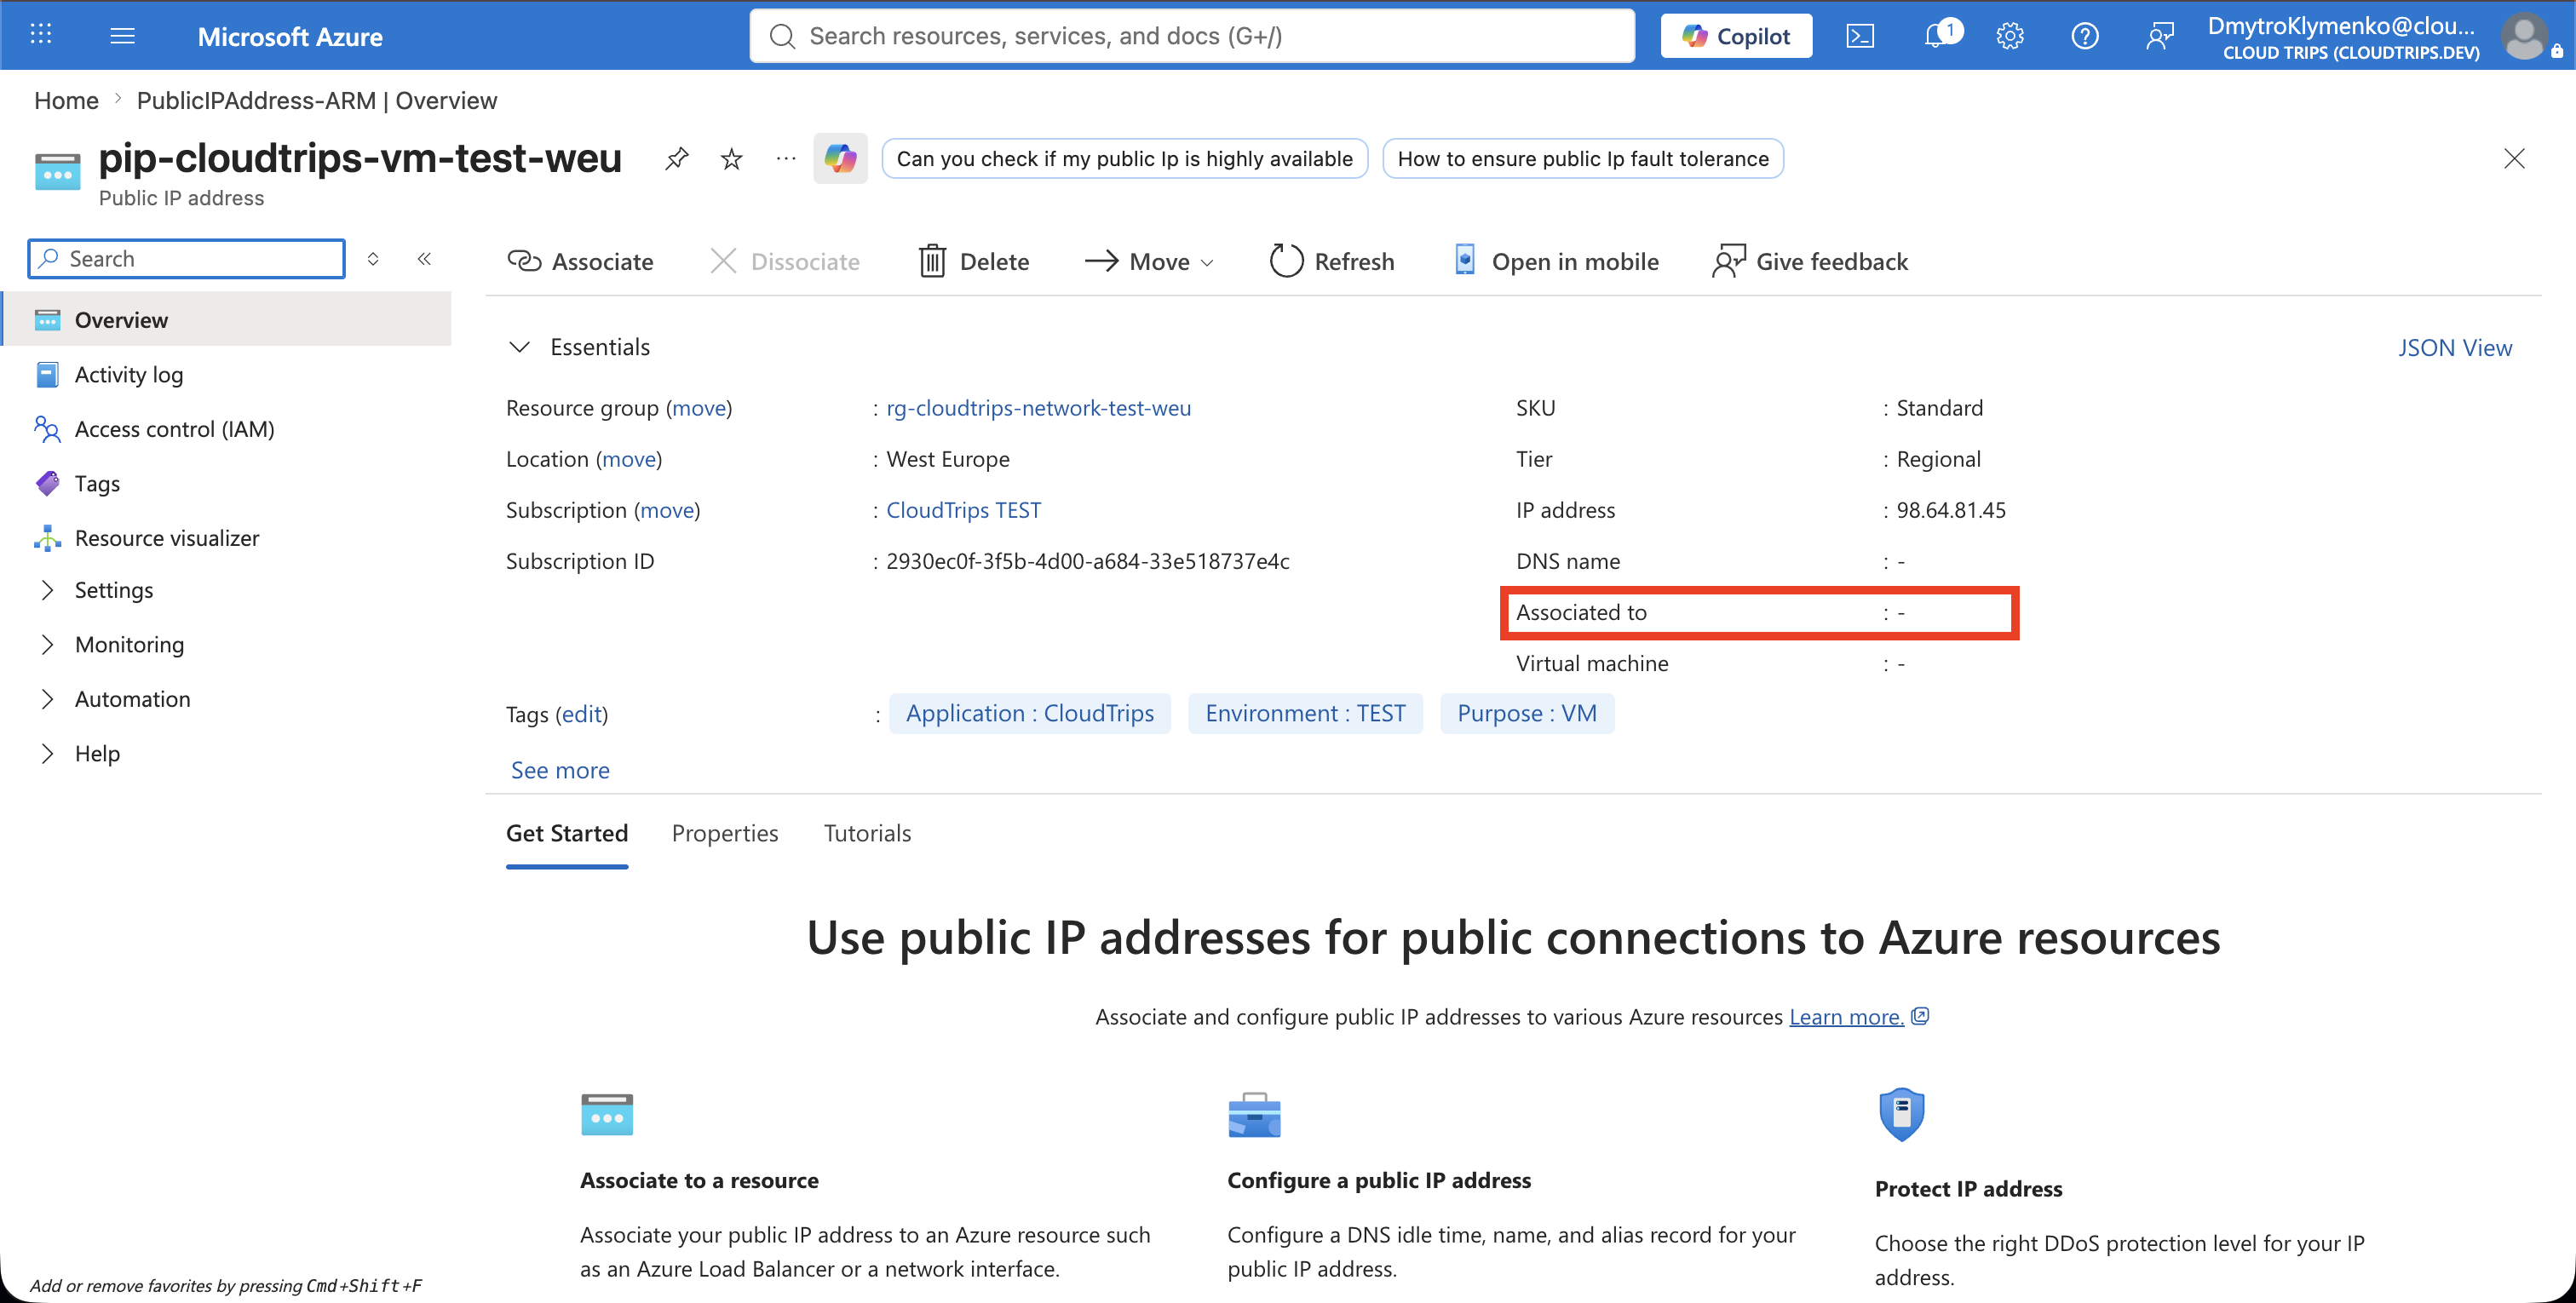Open rg-cloudtrips-network-test-weu resource group
Image resolution: width=2576 pixels, height=1303 pixels.
(1038, 407)
